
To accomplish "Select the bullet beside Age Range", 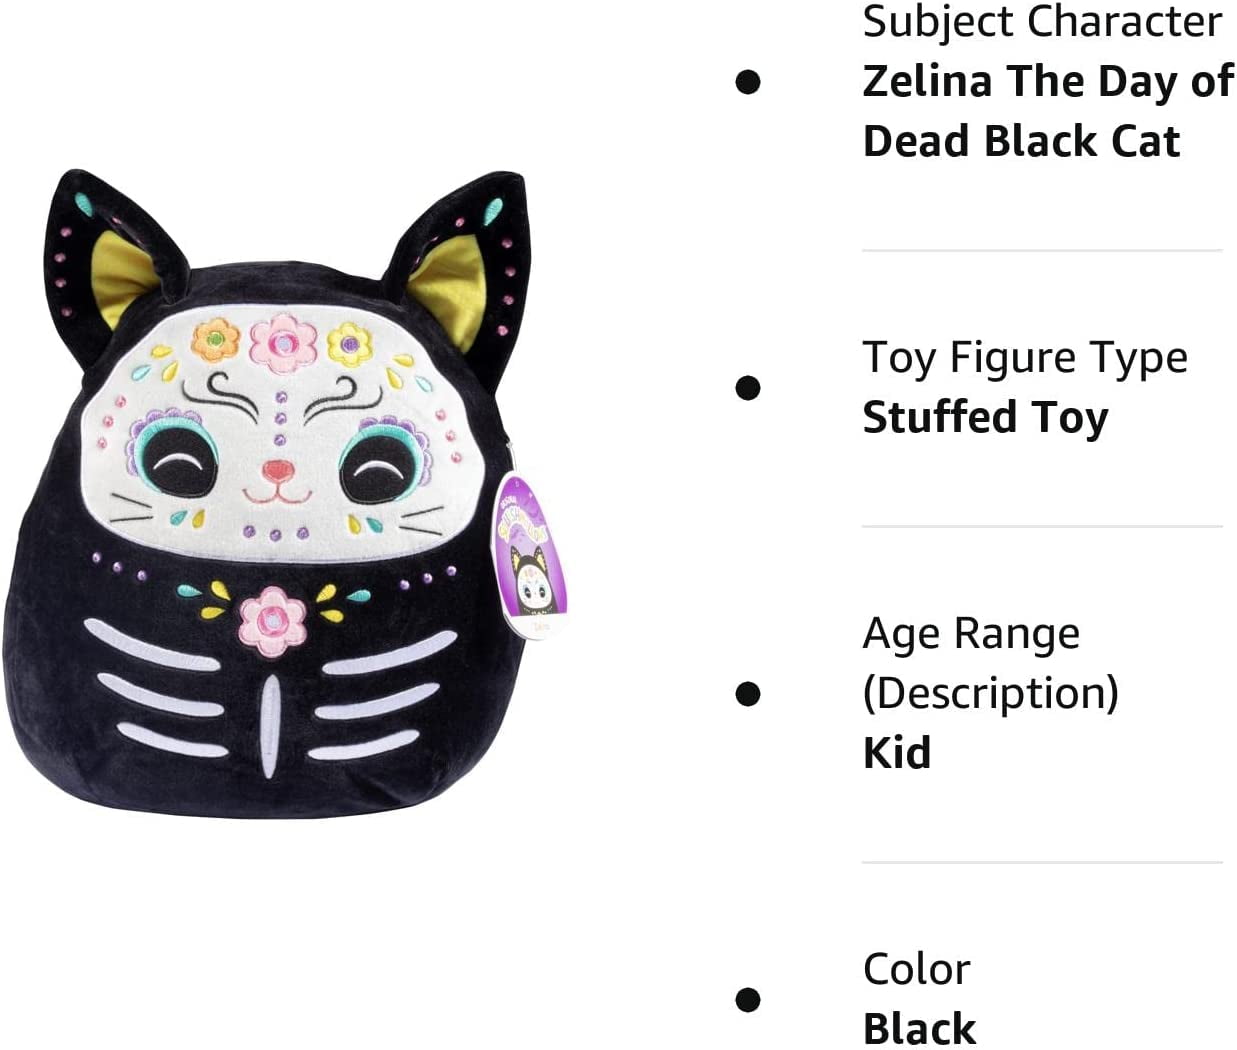I will (748, 693).
